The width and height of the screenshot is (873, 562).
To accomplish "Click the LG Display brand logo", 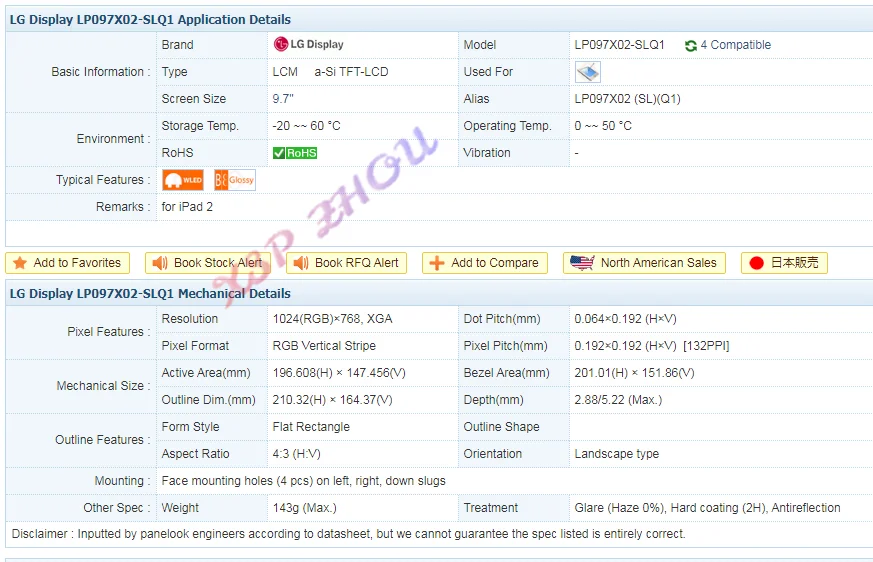I will point(308,44).
